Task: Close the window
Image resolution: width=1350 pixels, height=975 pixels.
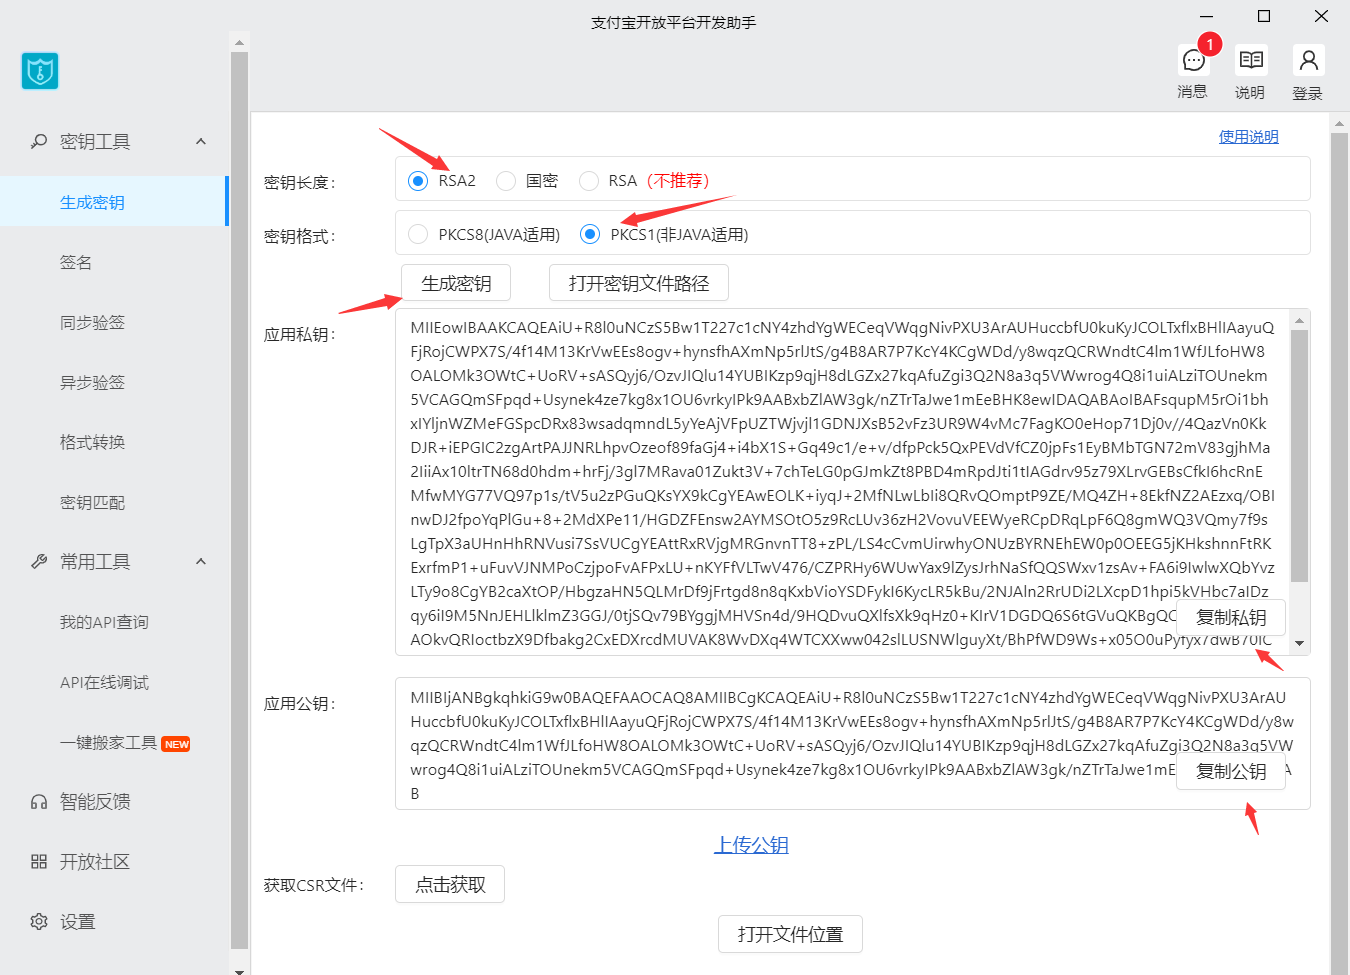Action: (x=1321, y=16)
